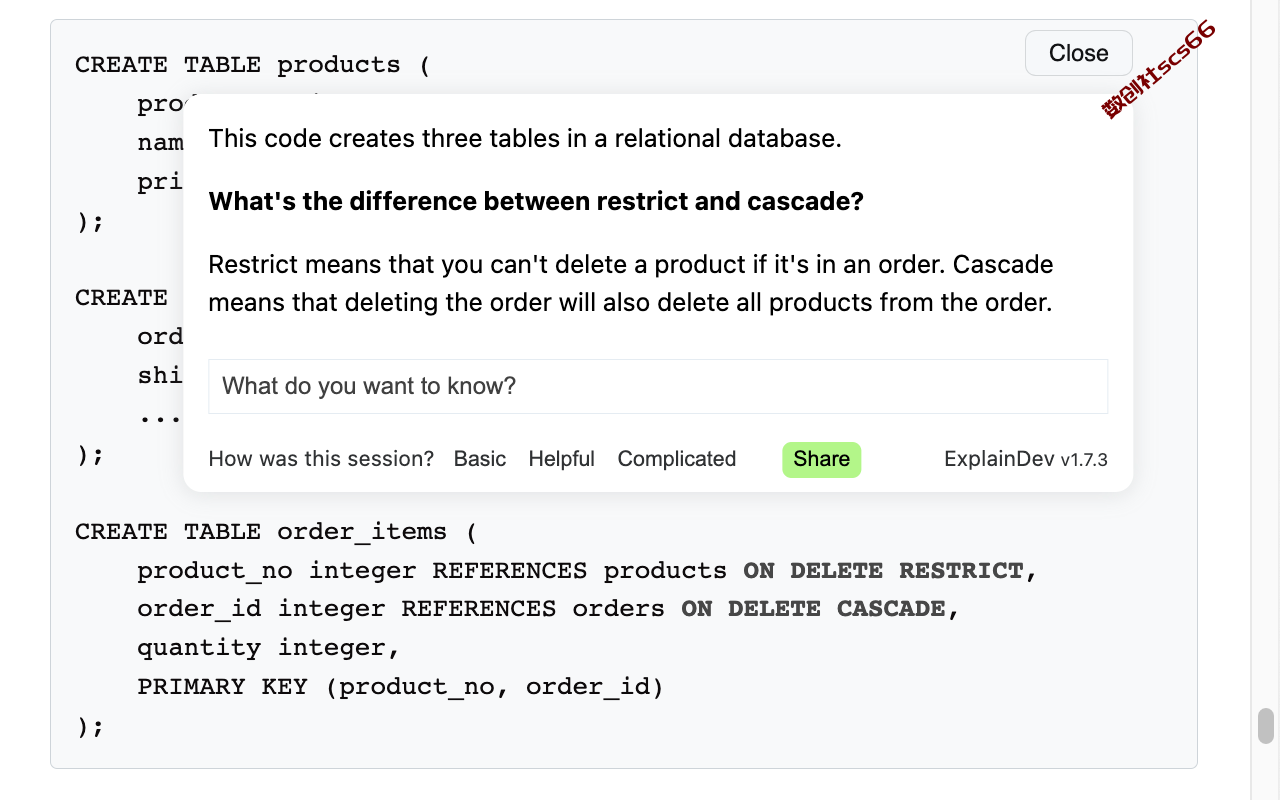Click the bold ON DELETE CASCADE clause
This screenshot has width=1280, height=800.
(x=814, y=609)
